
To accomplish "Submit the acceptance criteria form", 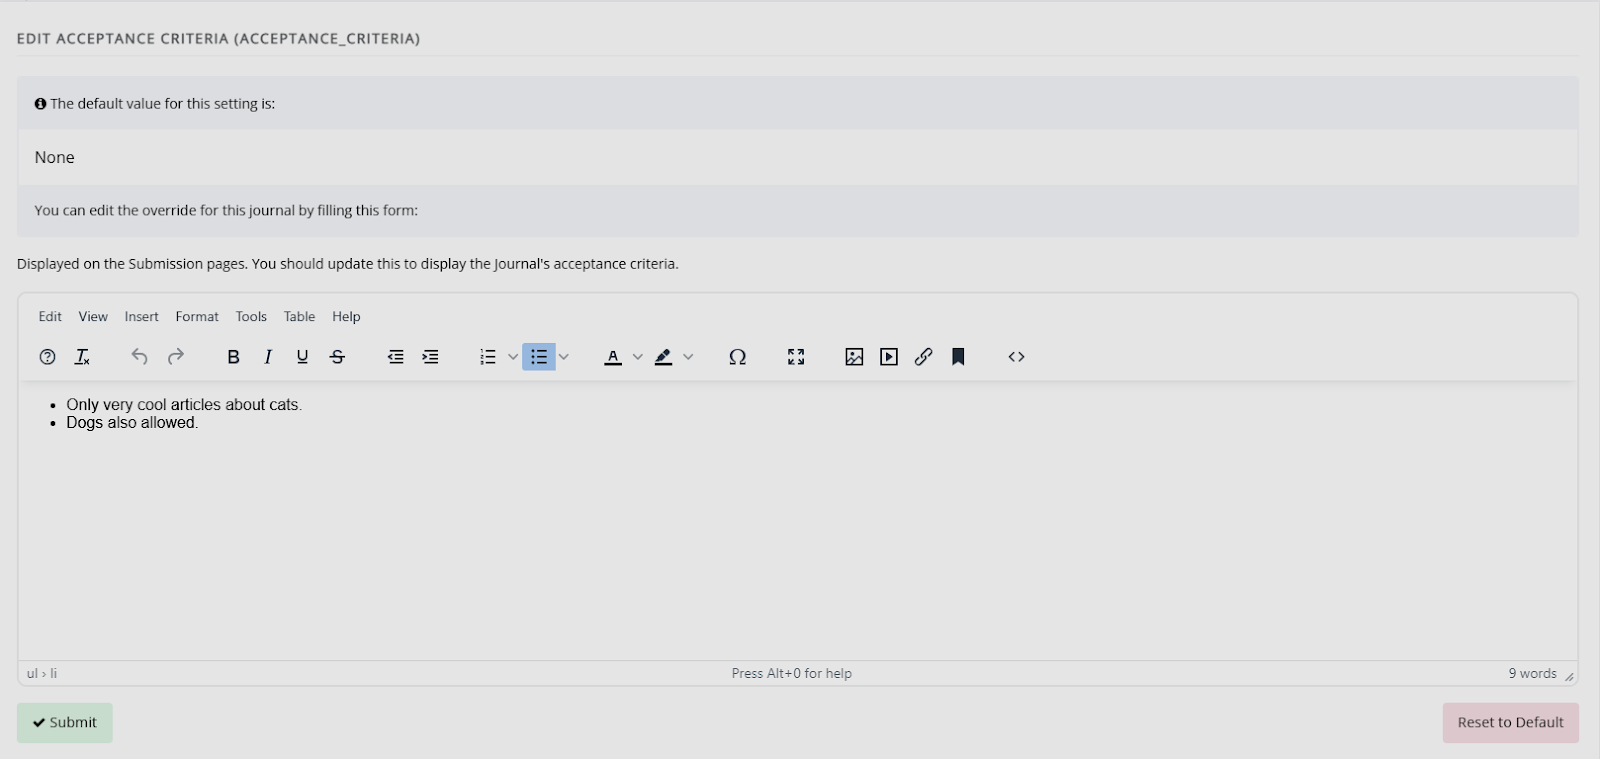I will point(65,722).
